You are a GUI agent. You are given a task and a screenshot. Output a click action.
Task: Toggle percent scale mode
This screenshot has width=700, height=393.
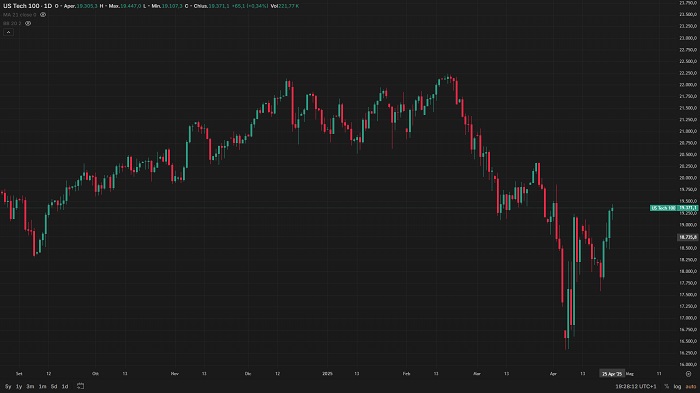pyautogui.click(x=667, y=386)
